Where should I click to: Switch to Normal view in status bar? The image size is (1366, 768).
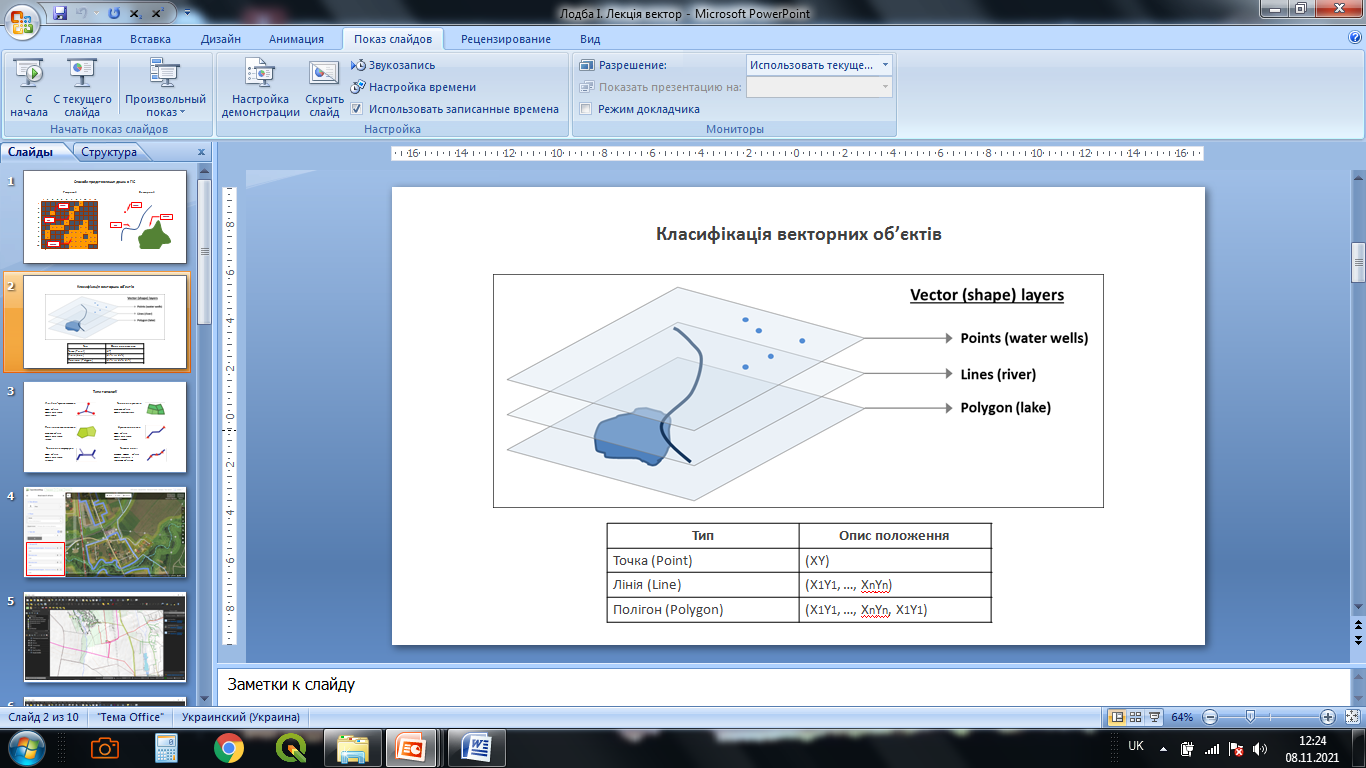(1118, 717)
